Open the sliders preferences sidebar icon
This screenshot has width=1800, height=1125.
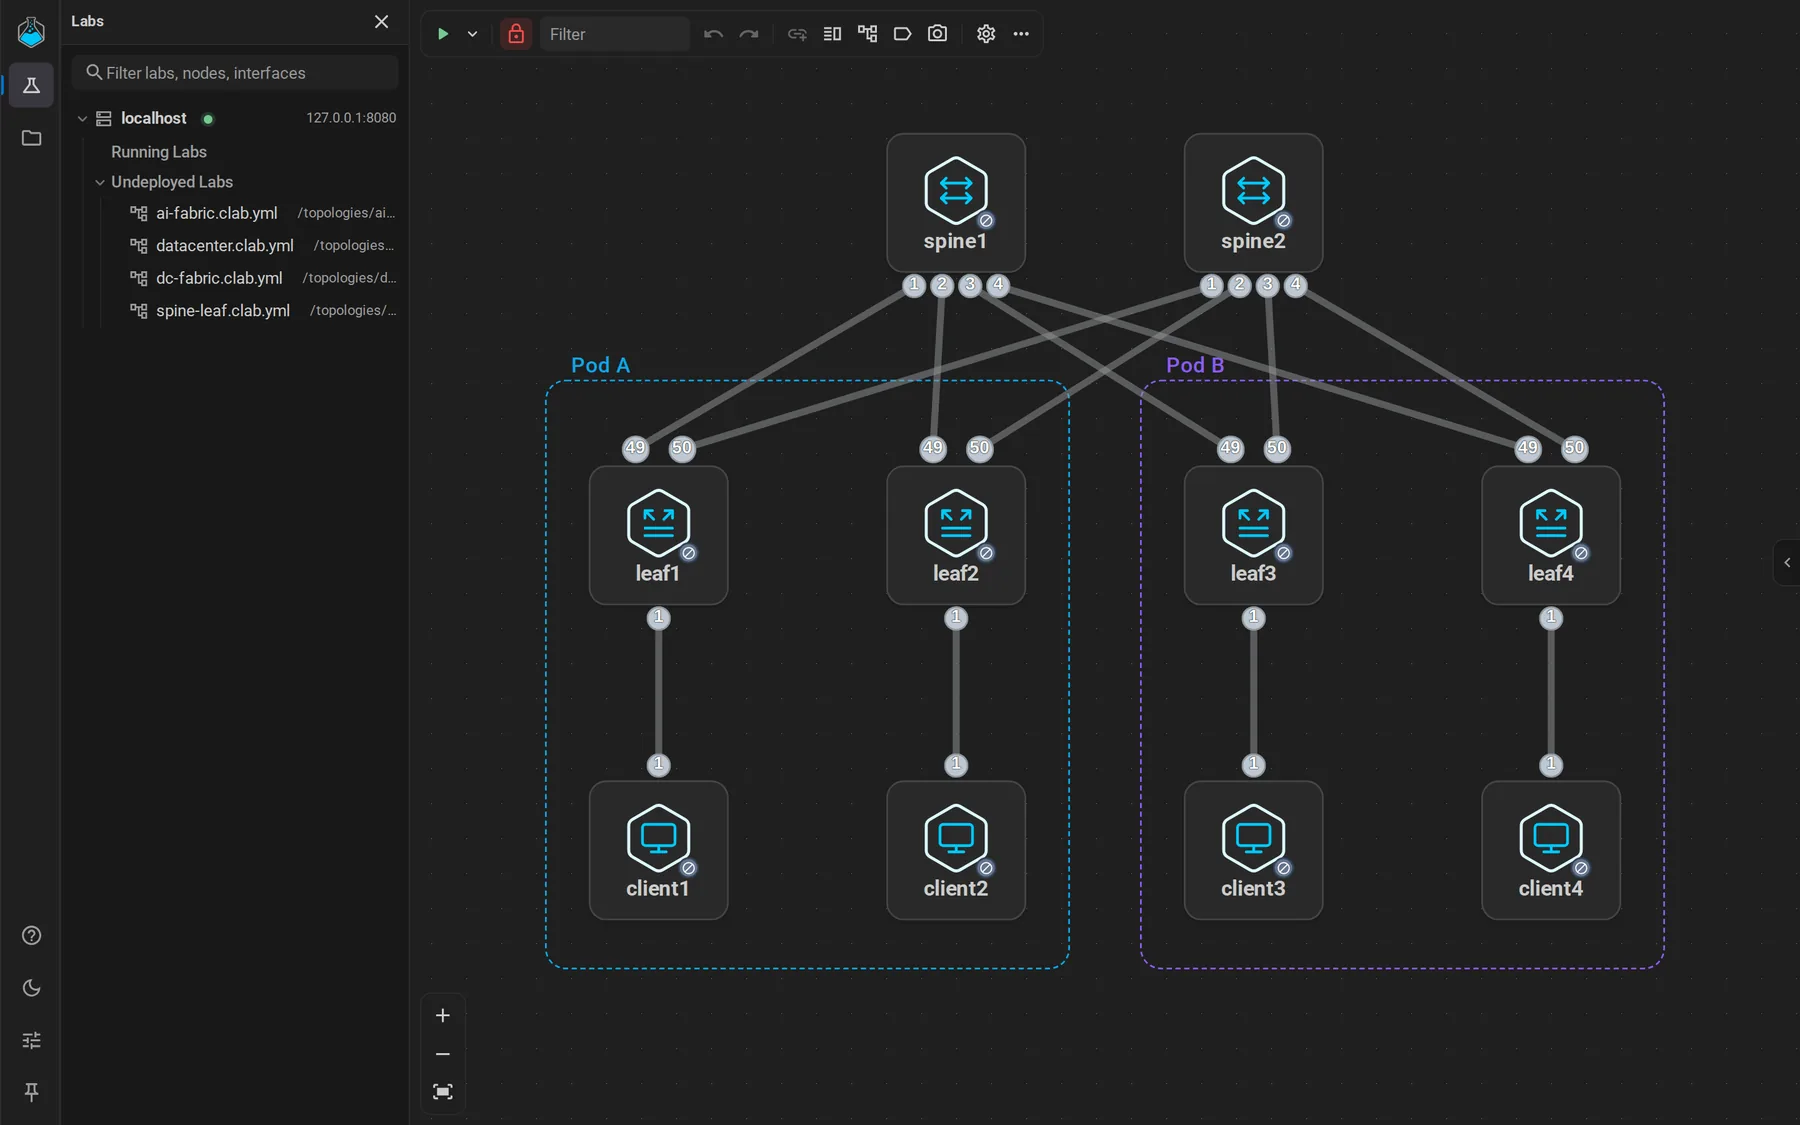tap(31, 1040)
